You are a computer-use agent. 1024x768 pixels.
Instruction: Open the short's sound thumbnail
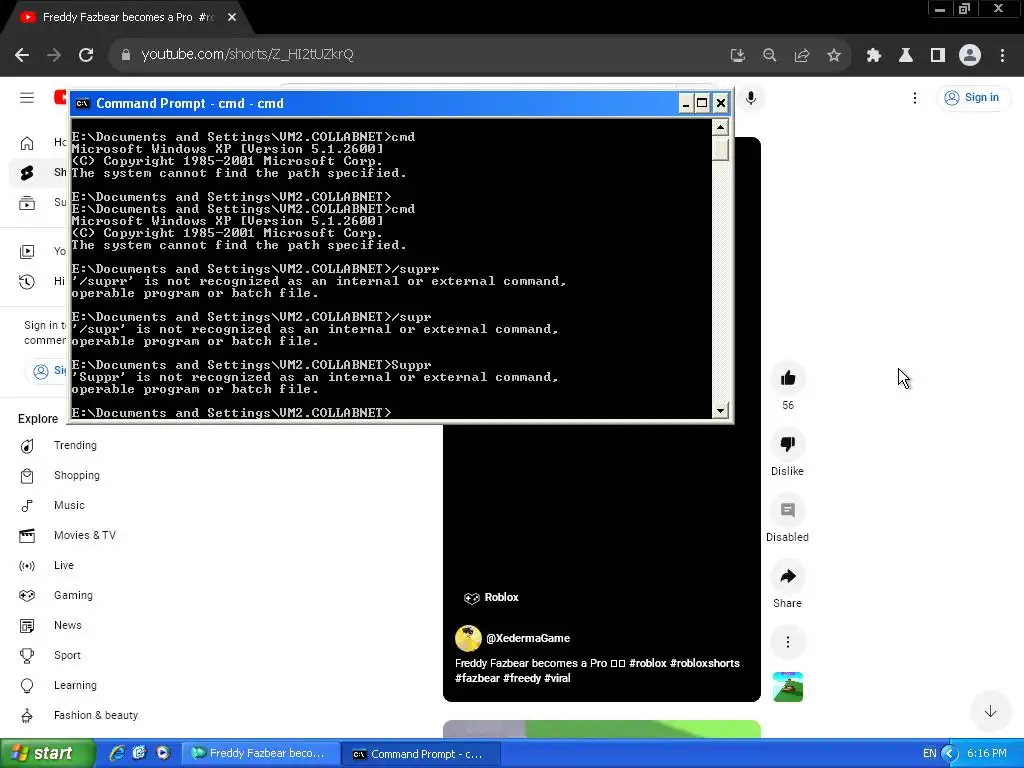pyautogui.click(x=788, y=687)
